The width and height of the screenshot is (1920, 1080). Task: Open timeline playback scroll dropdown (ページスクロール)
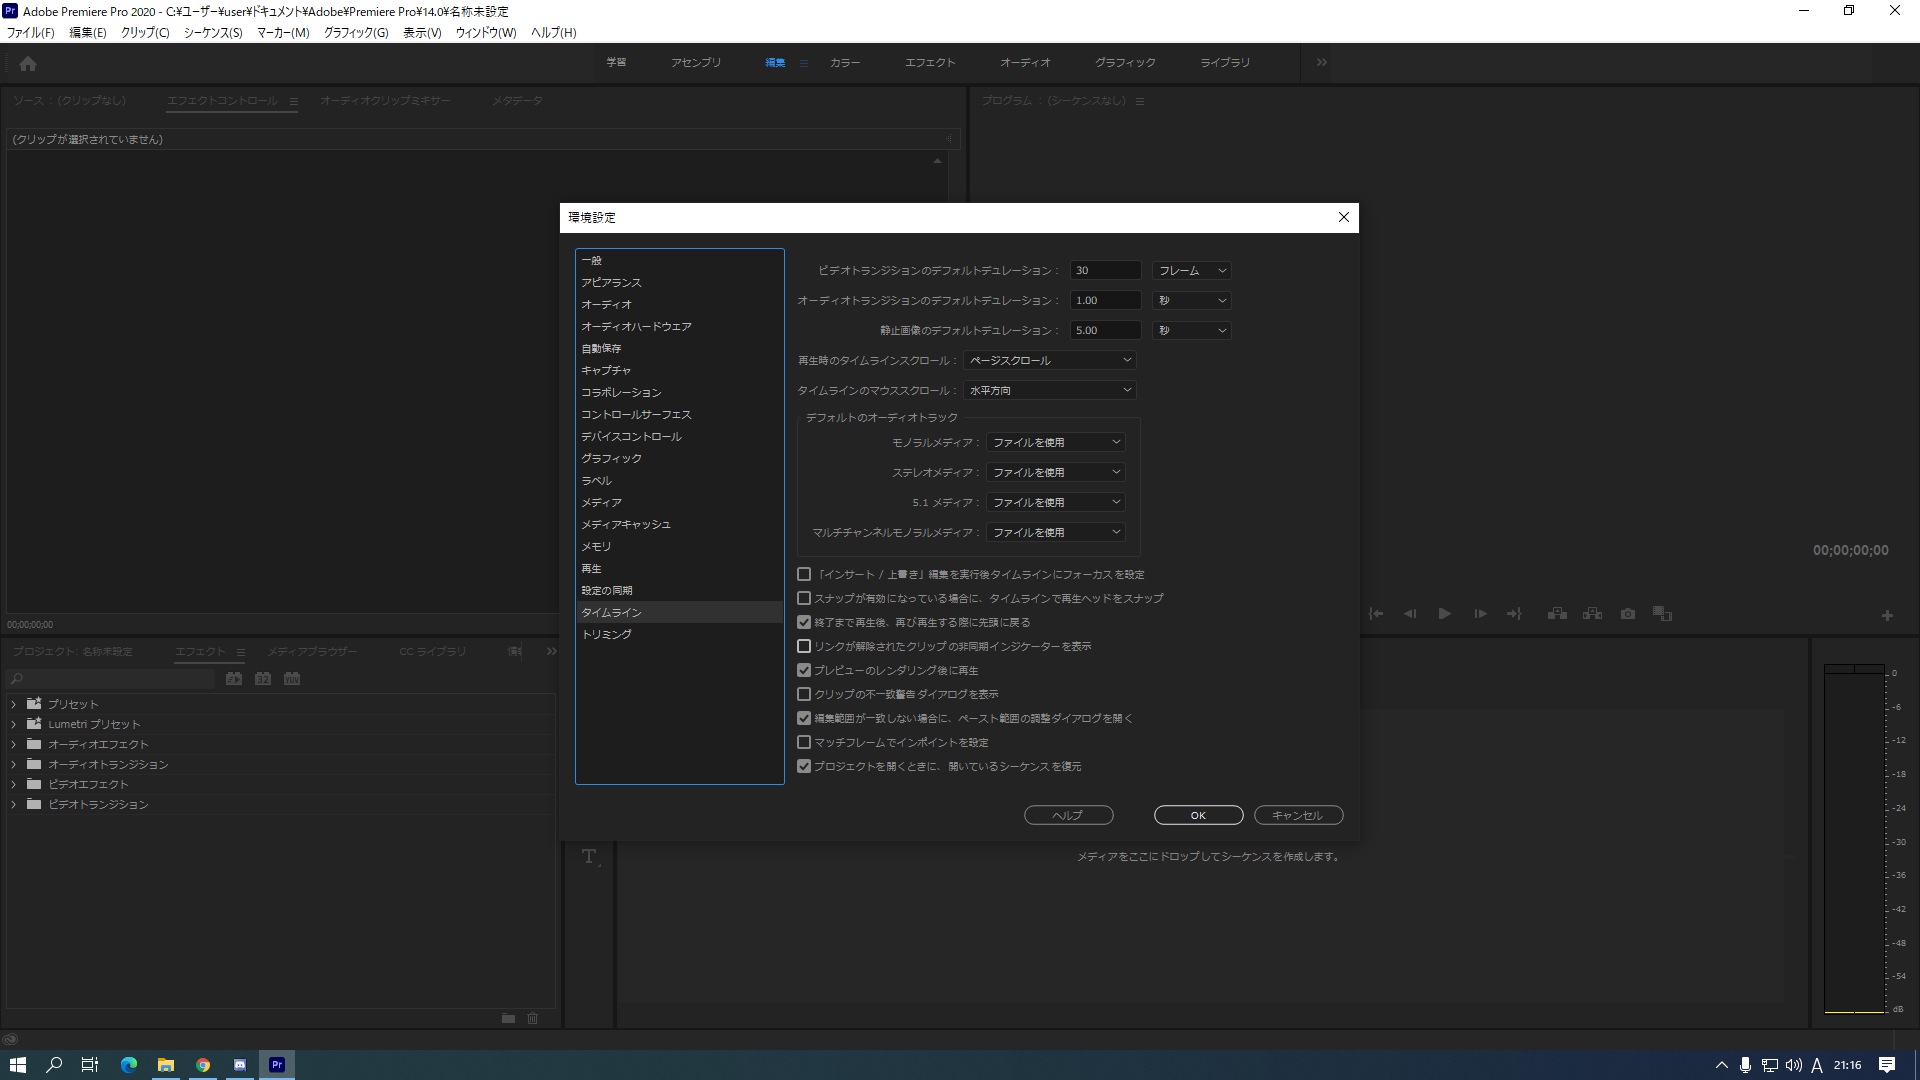(1050, 361)
